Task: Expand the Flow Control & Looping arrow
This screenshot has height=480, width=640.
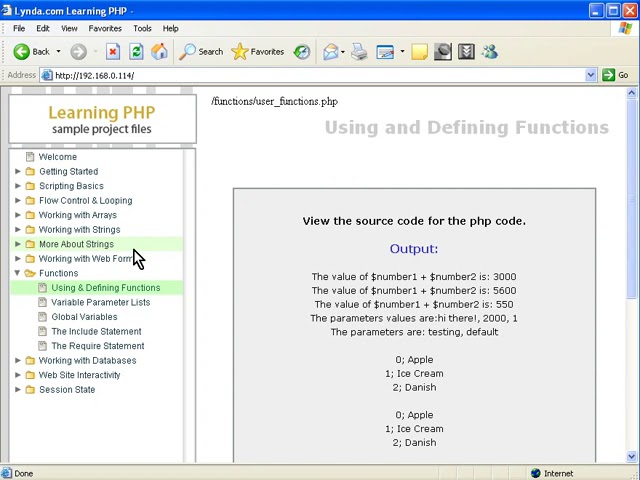Action: 18,200
